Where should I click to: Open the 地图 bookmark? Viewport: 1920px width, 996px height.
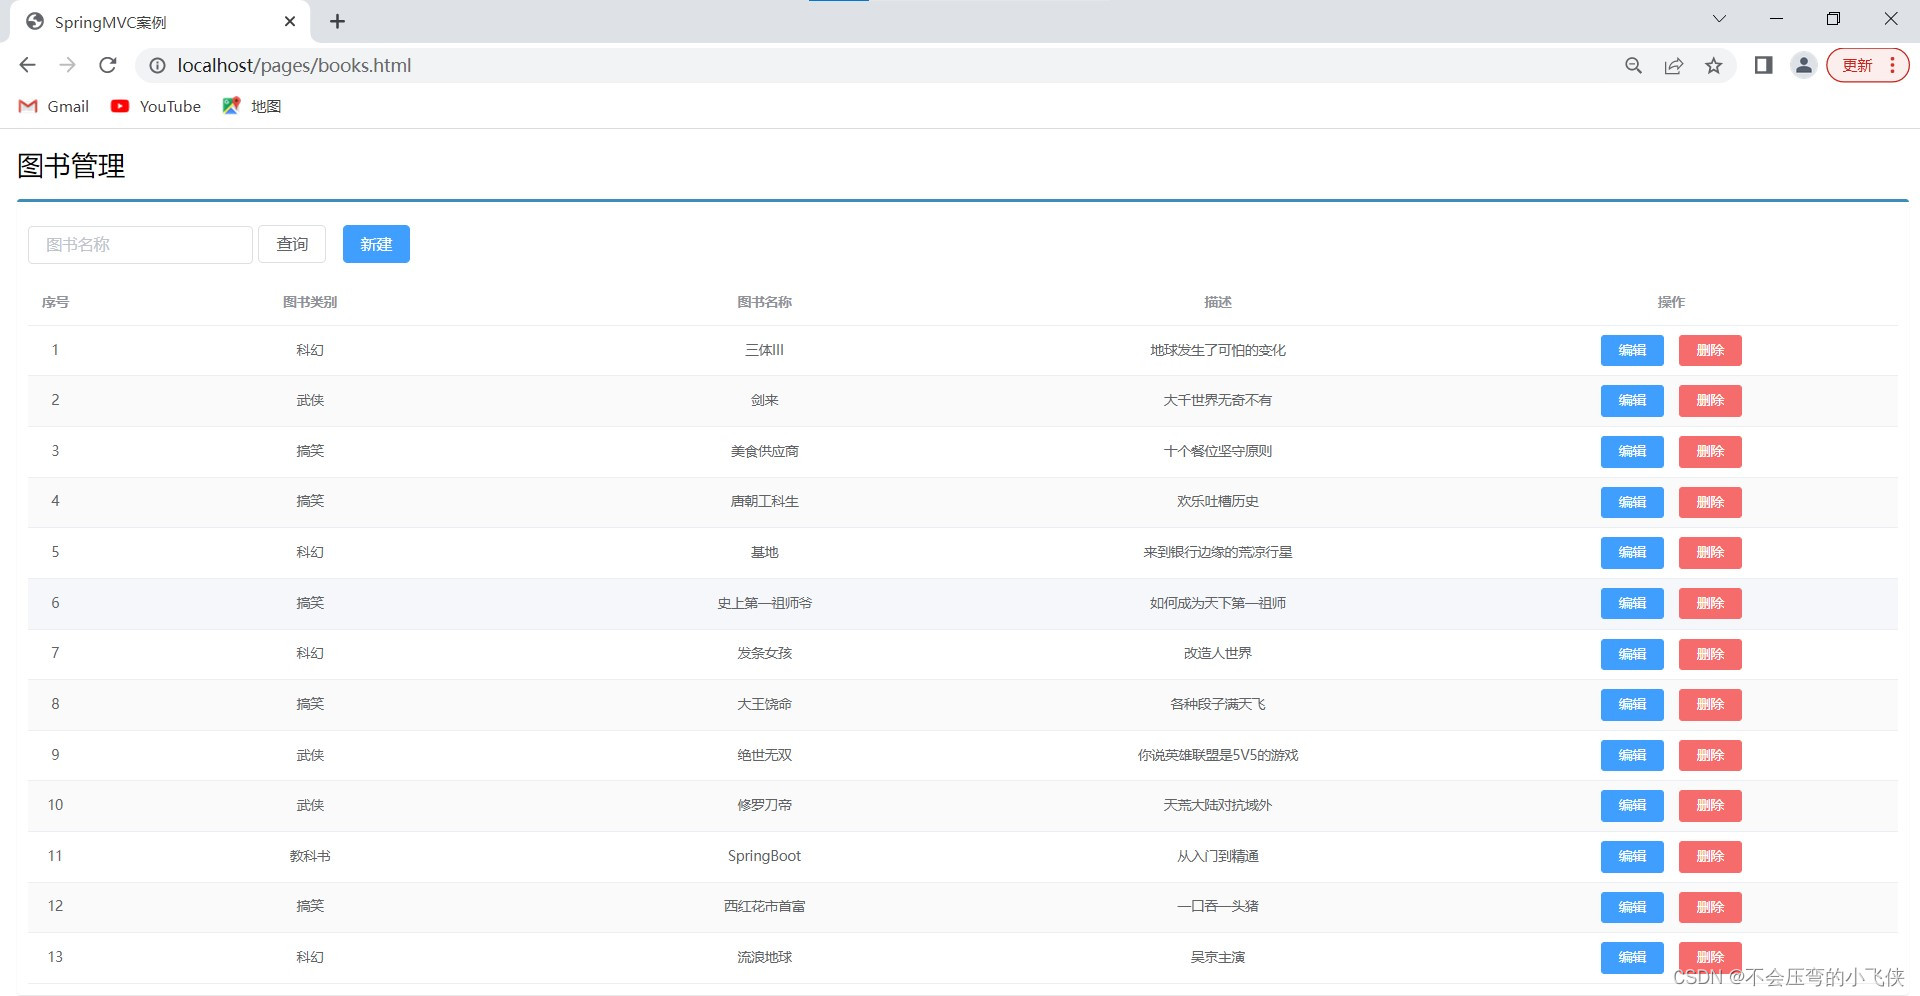252,106
